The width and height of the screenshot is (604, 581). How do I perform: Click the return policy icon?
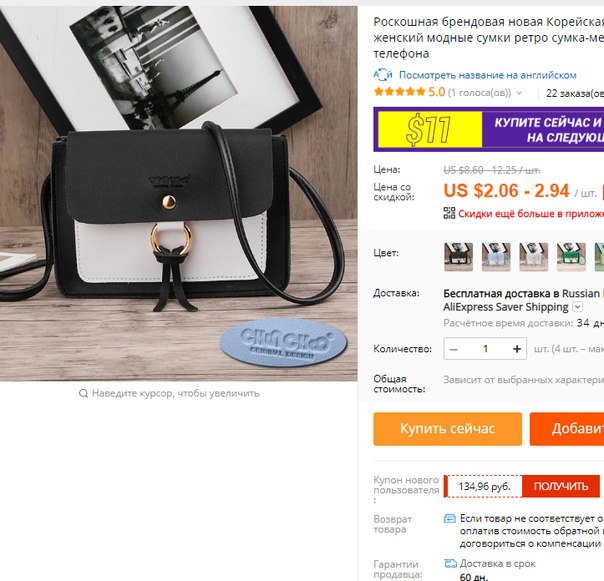click(x=450, y=519)
